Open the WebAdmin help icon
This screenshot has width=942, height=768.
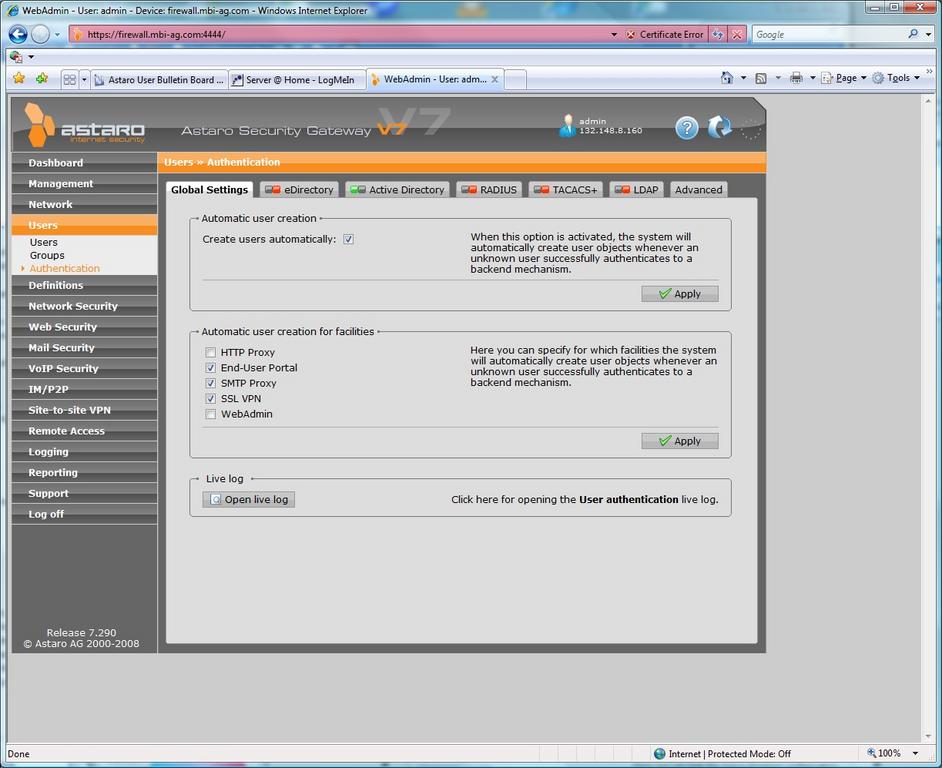[687, 127]
